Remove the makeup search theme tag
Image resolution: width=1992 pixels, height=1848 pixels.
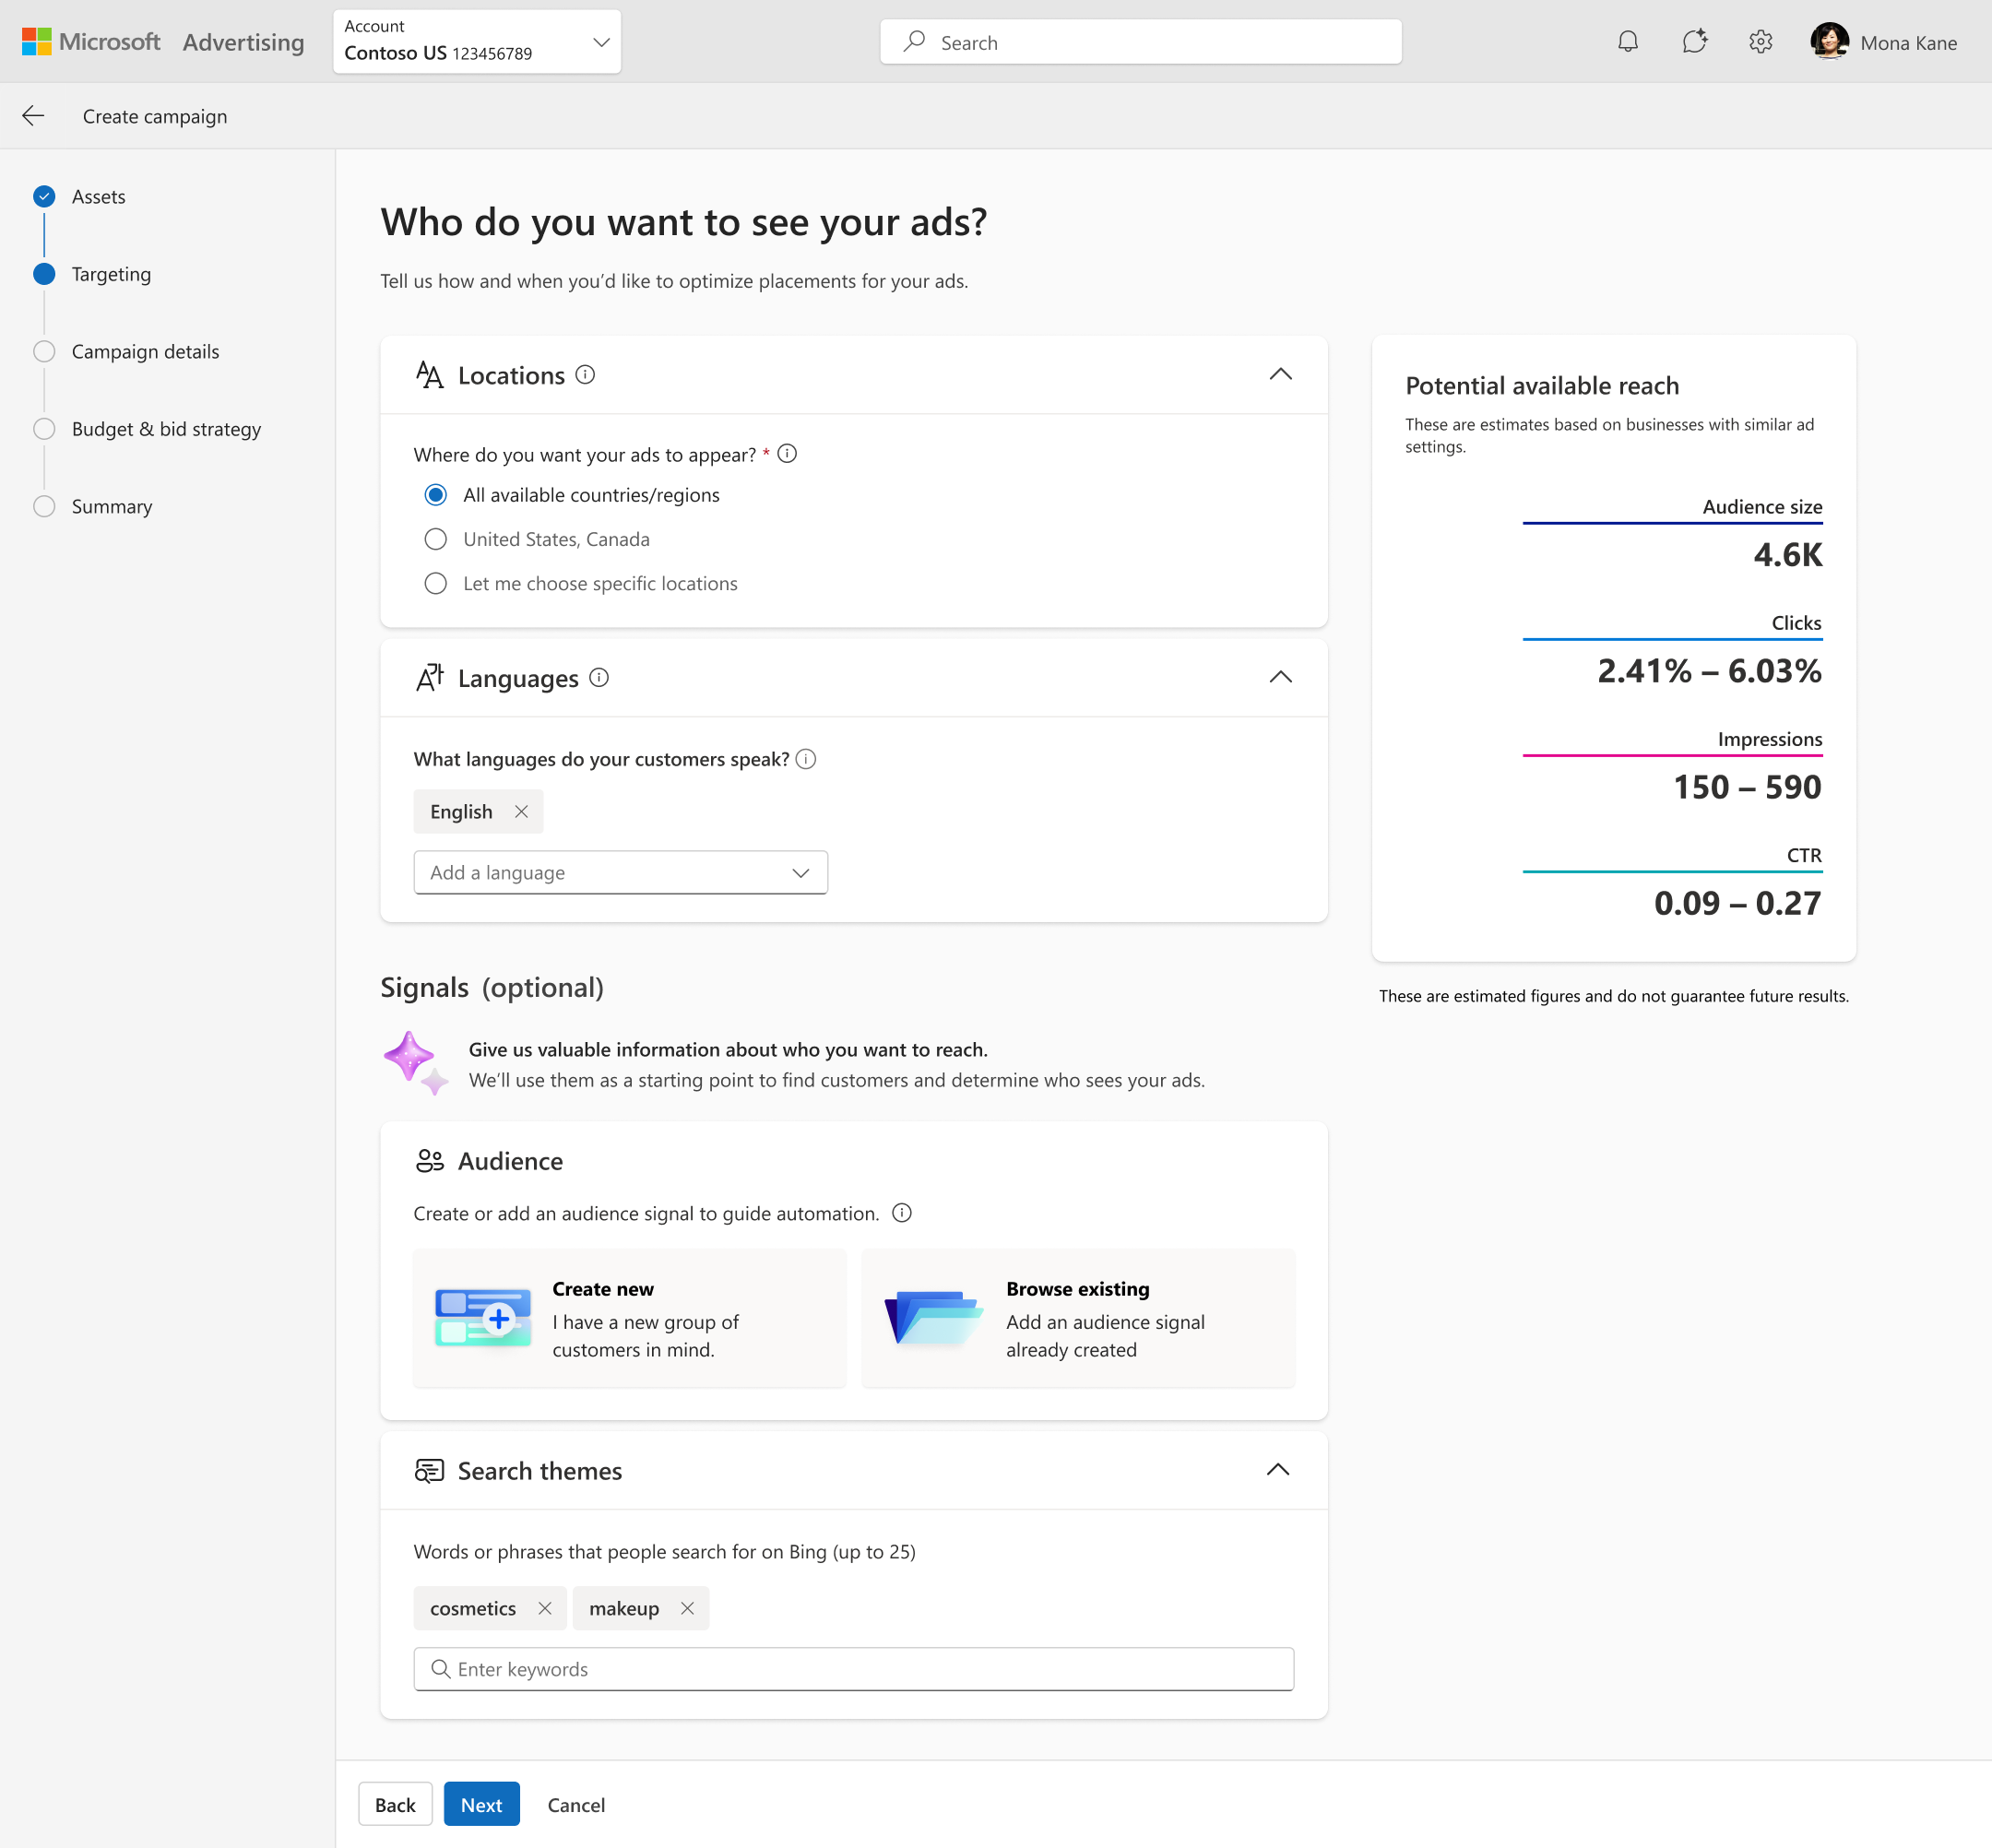pyautogui.click(x=687, y=1608)
